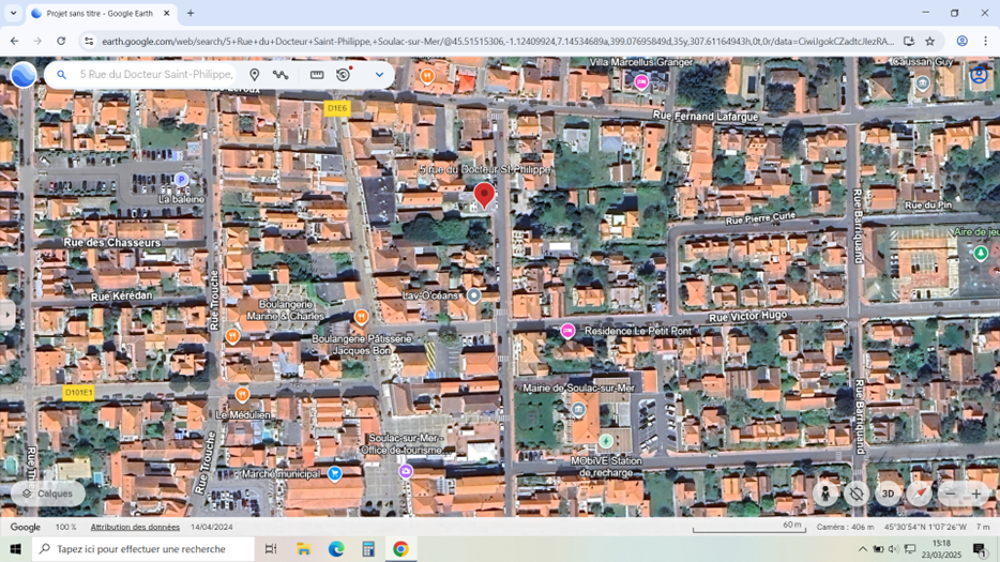The width and height of the screenshot is (1000, 562).
Task: Click the Aire de jeux park marker
Action: pos(980,253)
